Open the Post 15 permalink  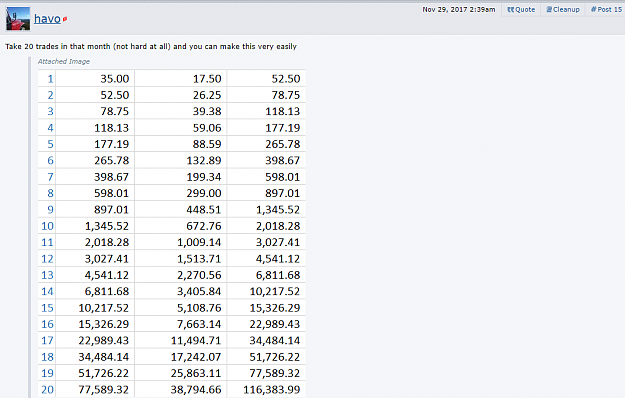pyautogui.click(x=606, y=10)
